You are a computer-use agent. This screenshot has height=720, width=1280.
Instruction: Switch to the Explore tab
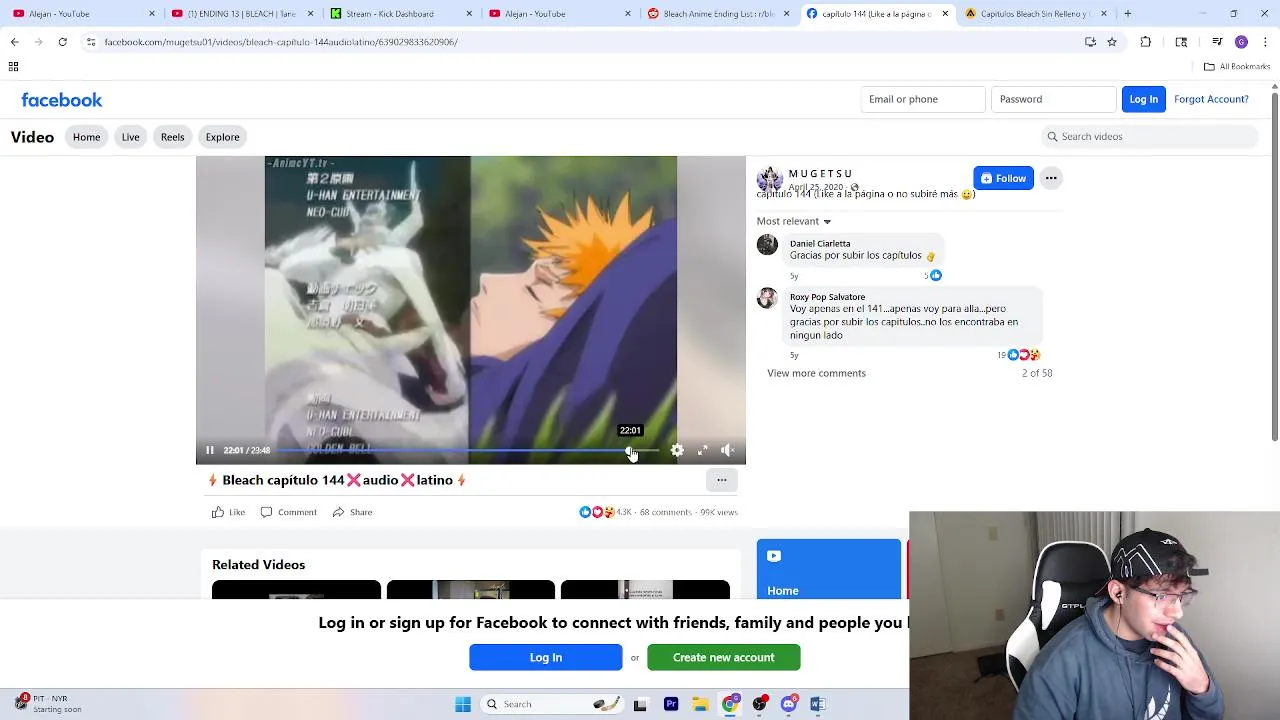click(x=222, y=137)
